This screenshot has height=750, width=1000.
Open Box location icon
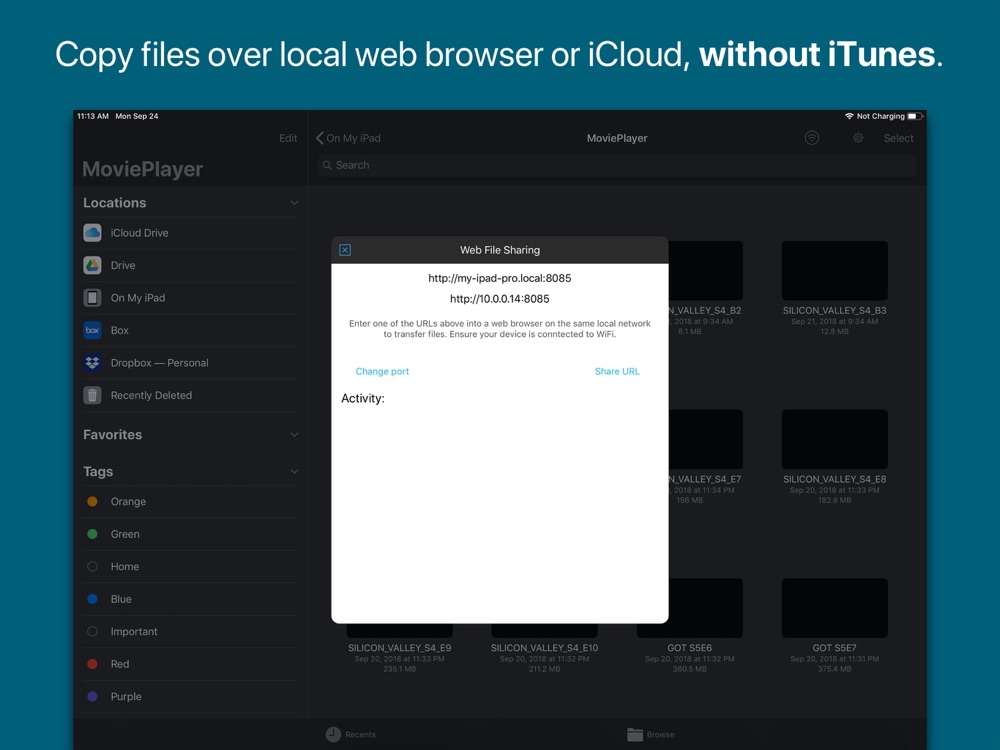tap(92, 330)
